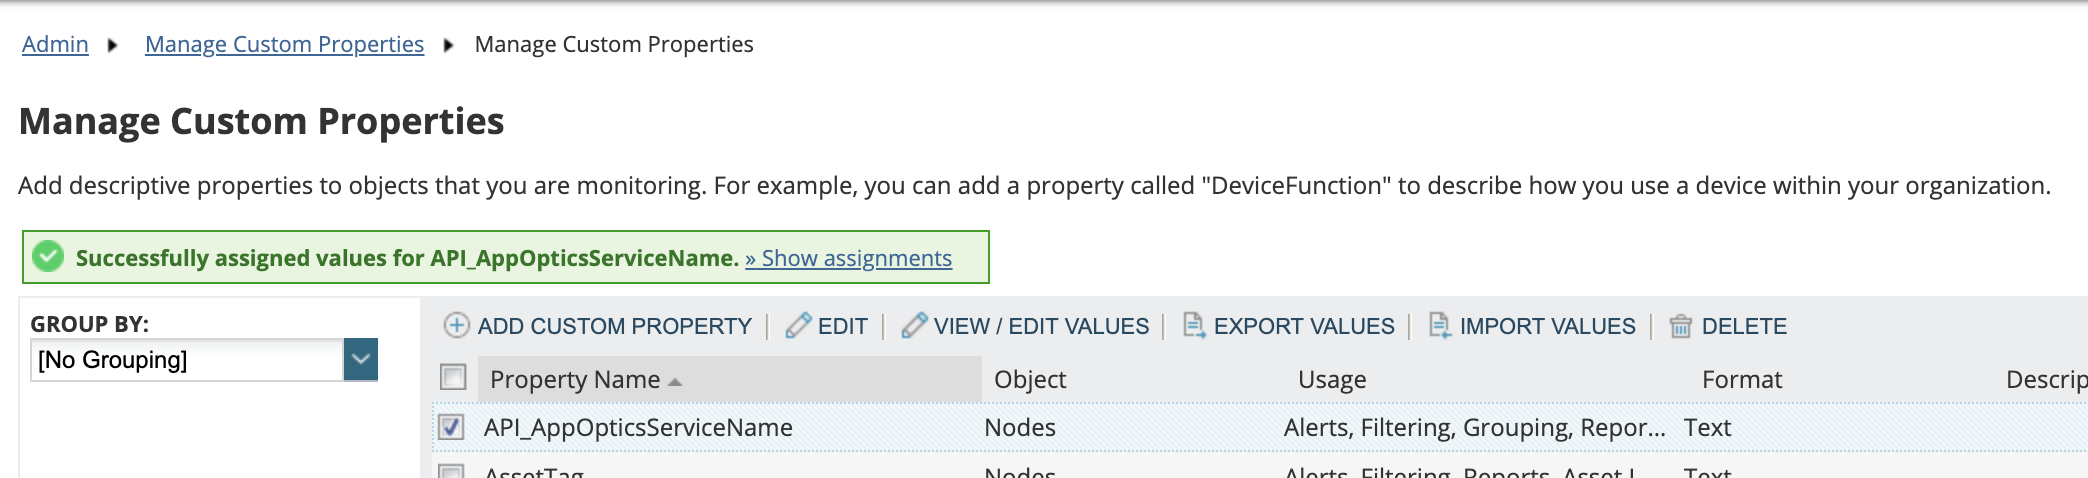Sort by the Usage column header

pos(1332,380)
